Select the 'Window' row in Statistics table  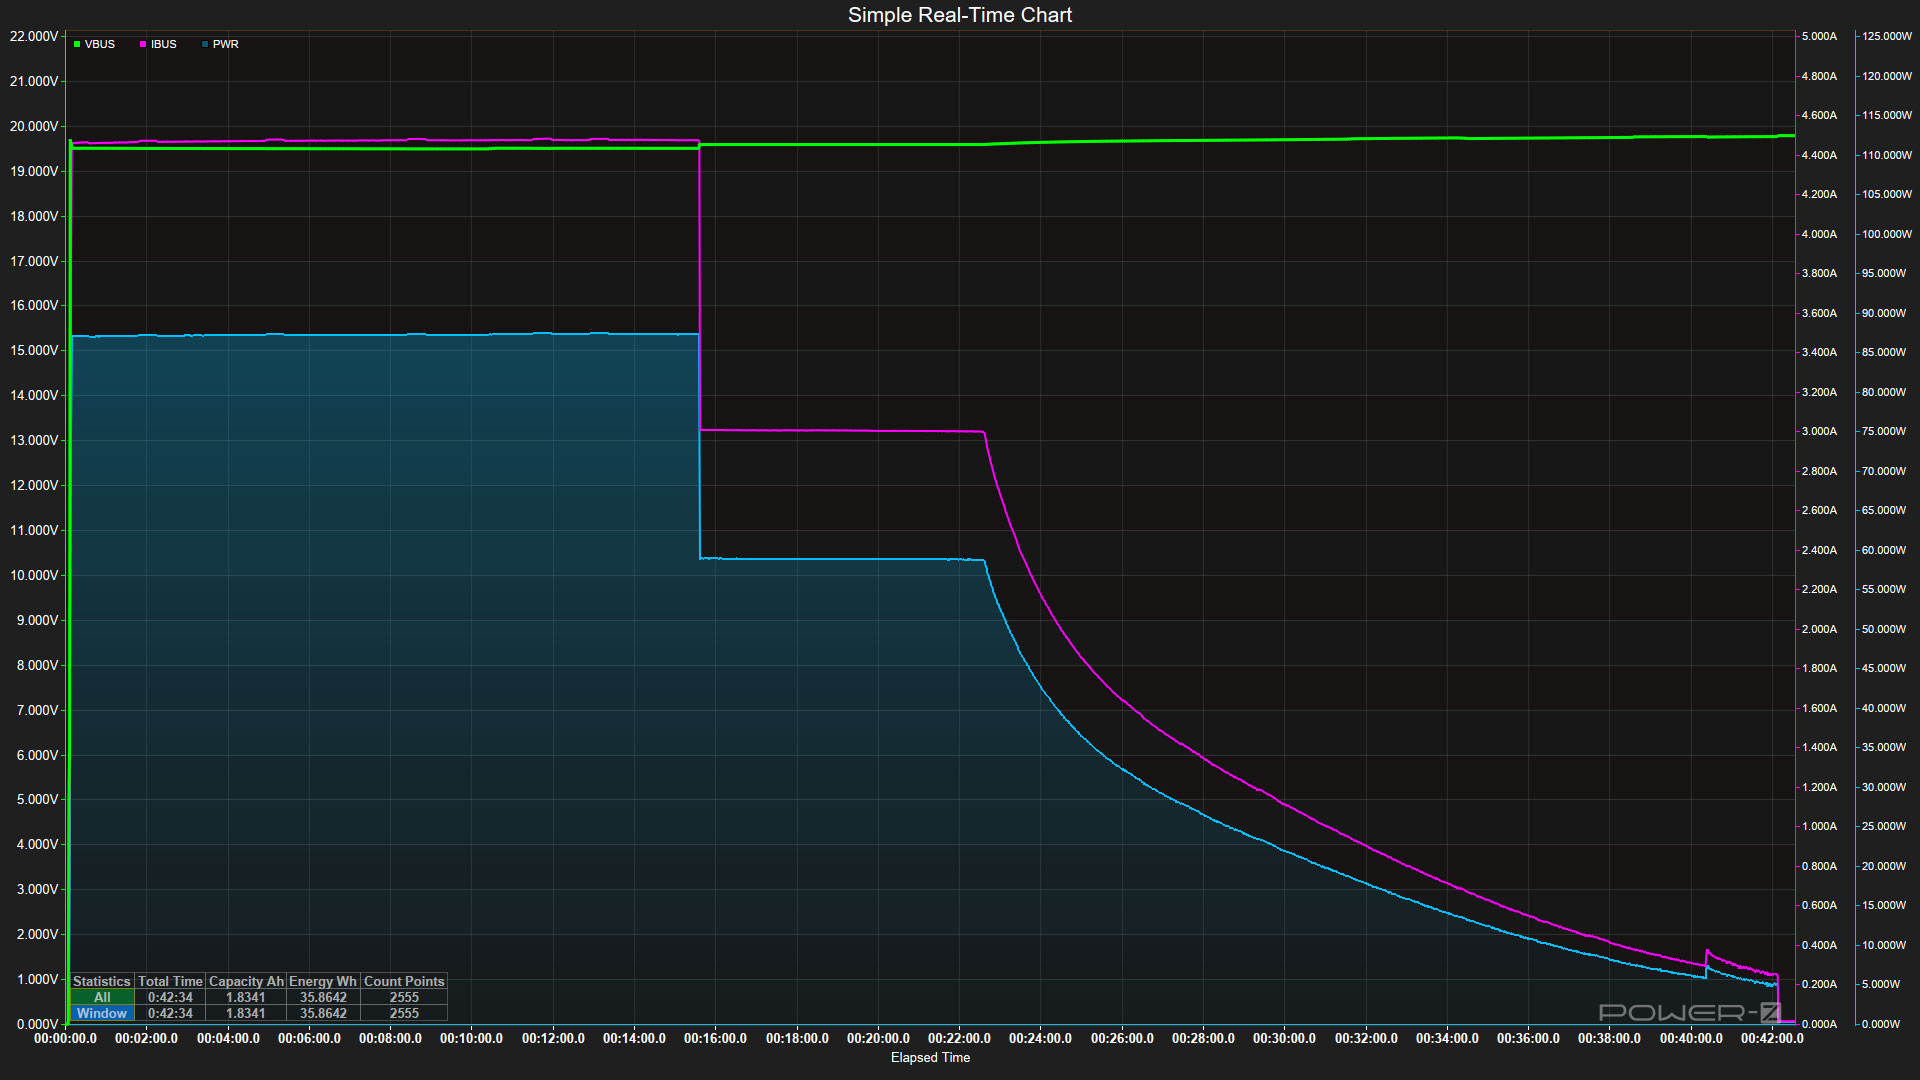102,1013
